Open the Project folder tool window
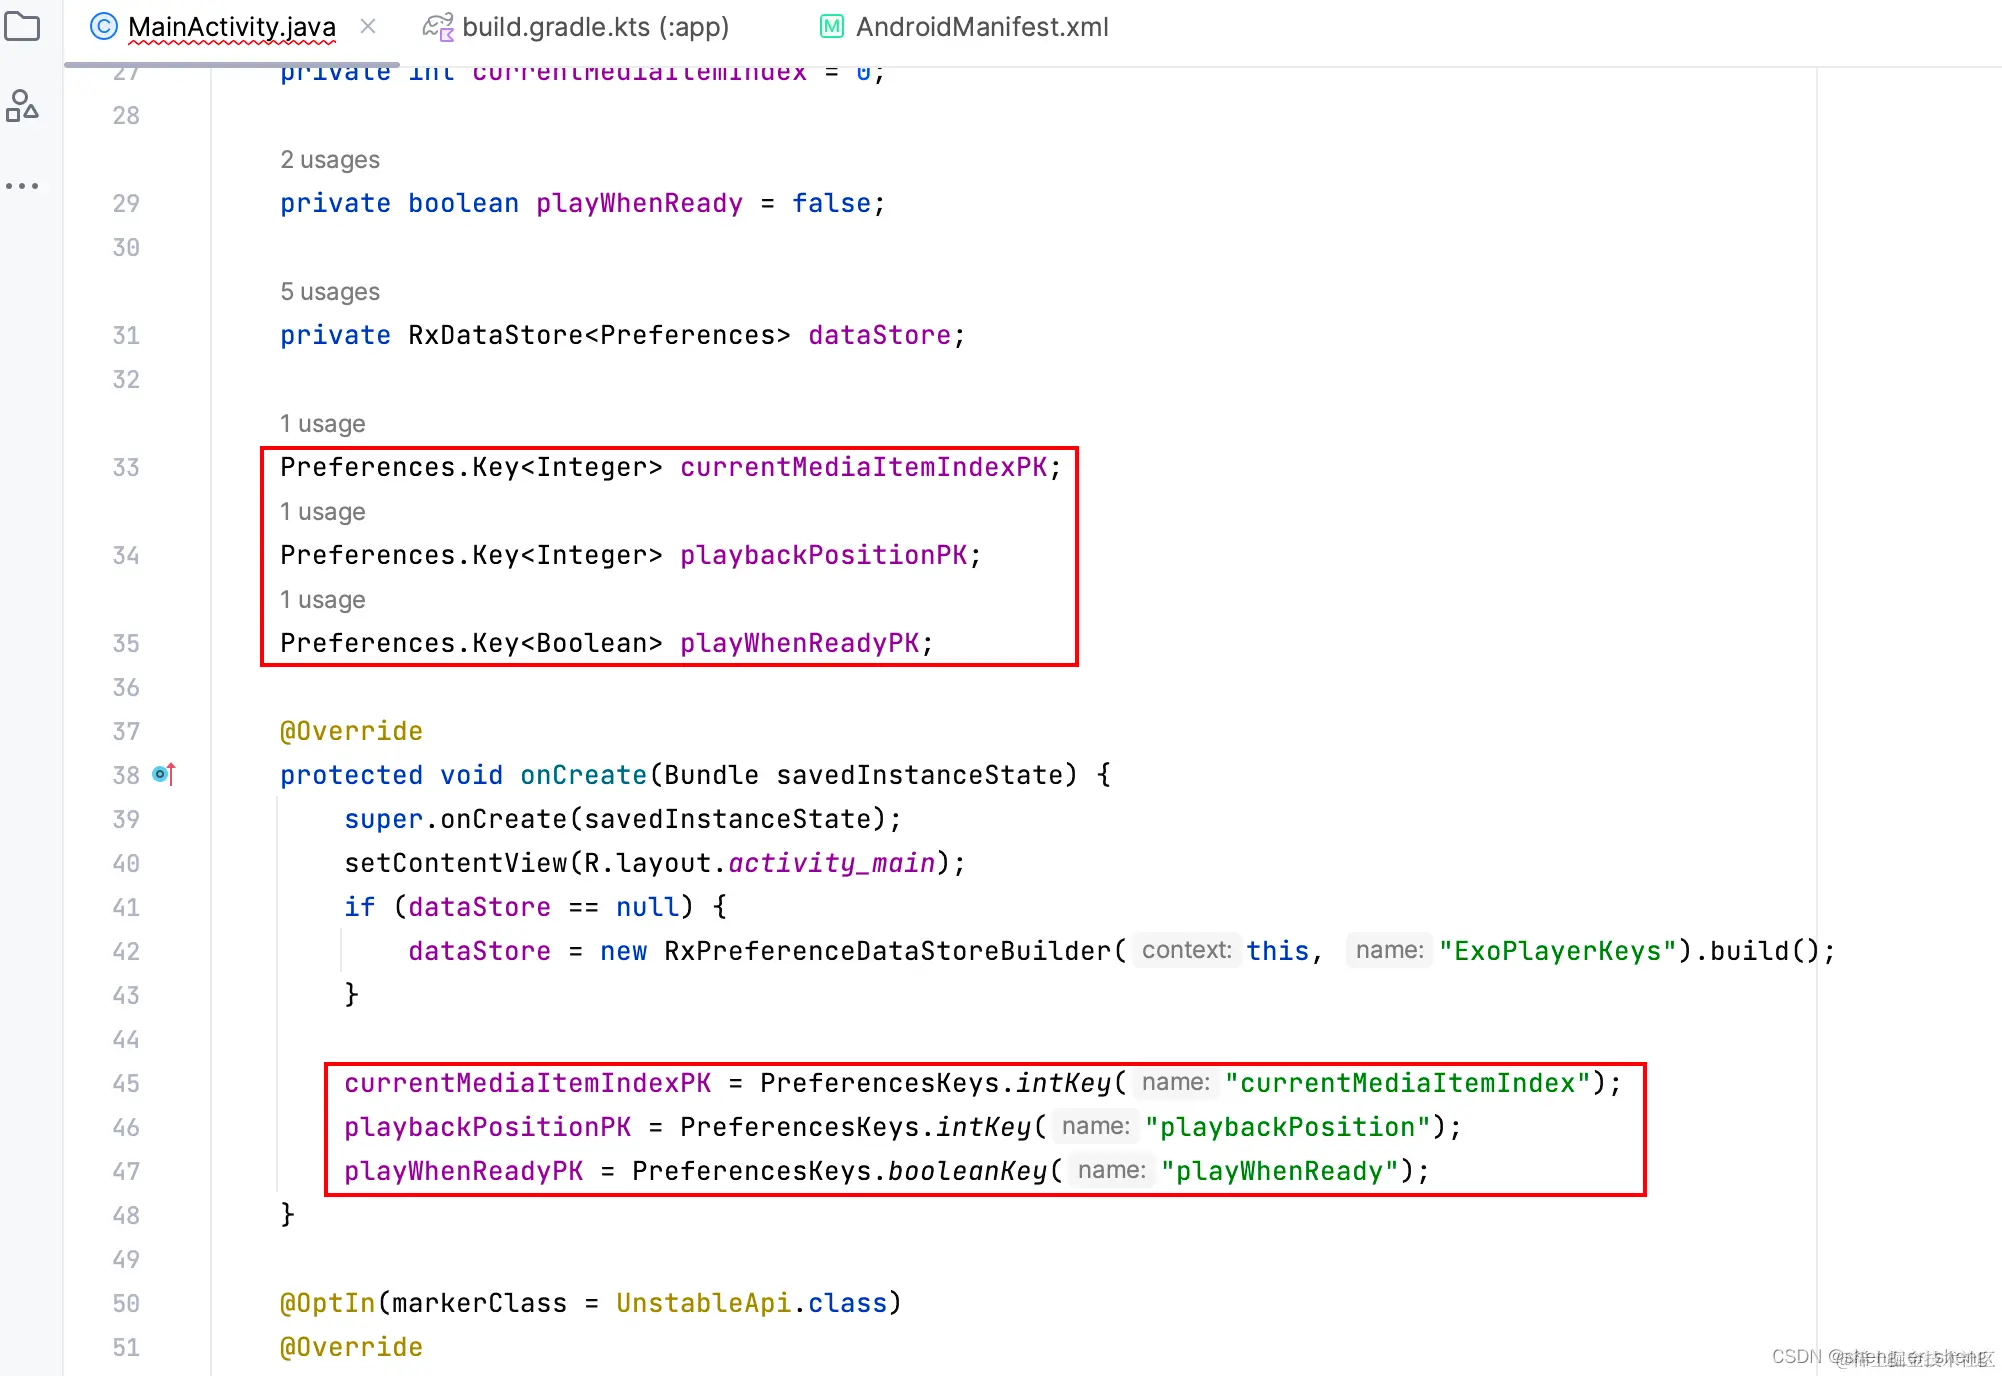 coord(22,27)
